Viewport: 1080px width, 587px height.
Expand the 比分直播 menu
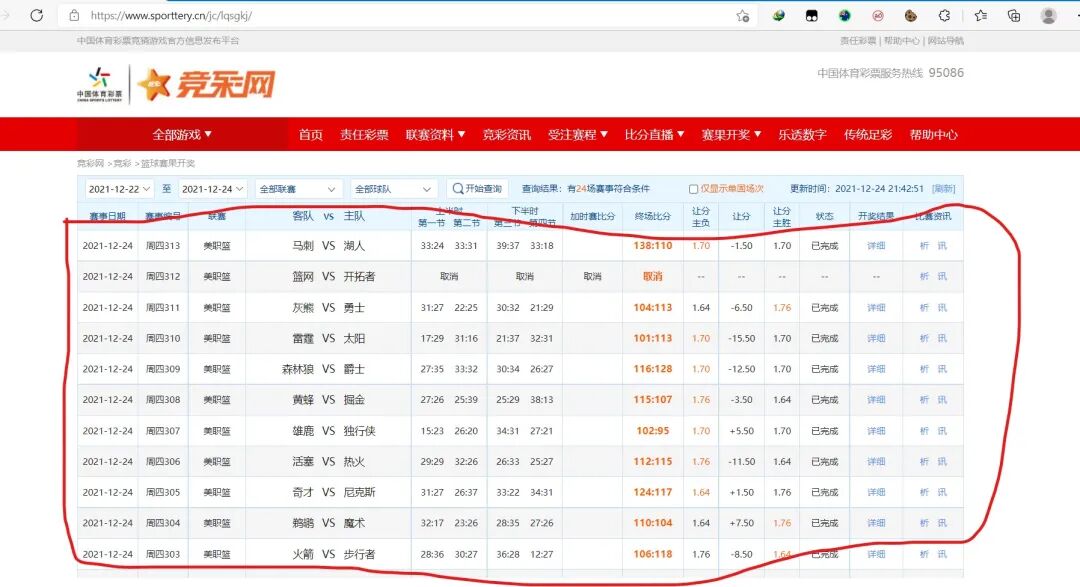pos(654,134)
